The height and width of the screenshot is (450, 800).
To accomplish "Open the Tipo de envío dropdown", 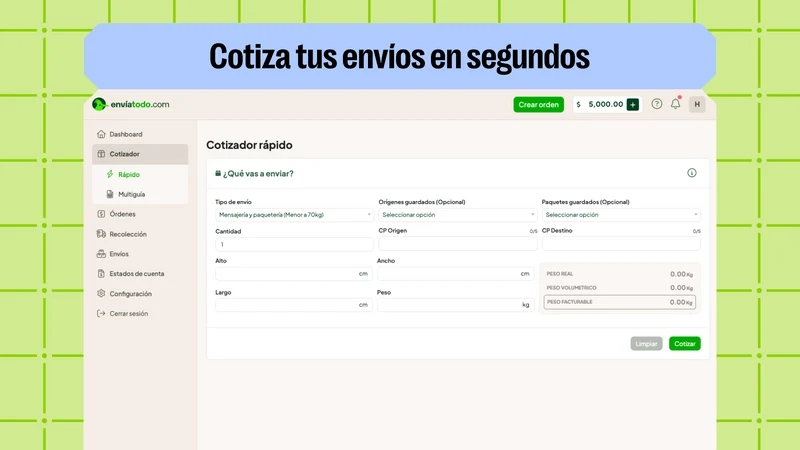I will tap(294, 215).
